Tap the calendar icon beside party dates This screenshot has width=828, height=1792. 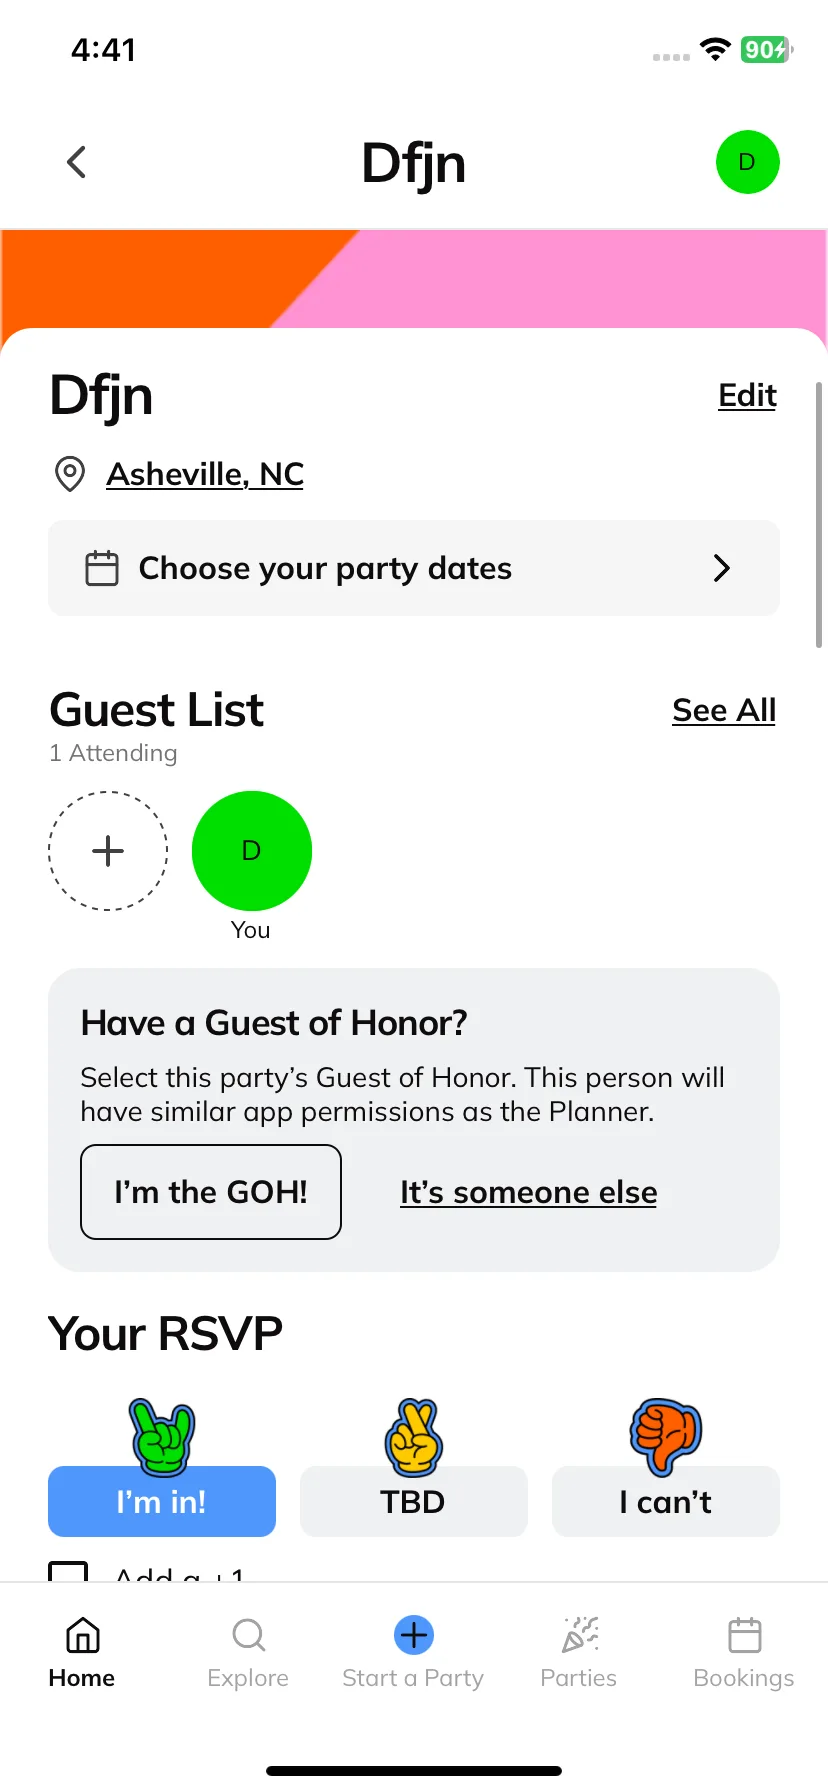coord(102,568)
